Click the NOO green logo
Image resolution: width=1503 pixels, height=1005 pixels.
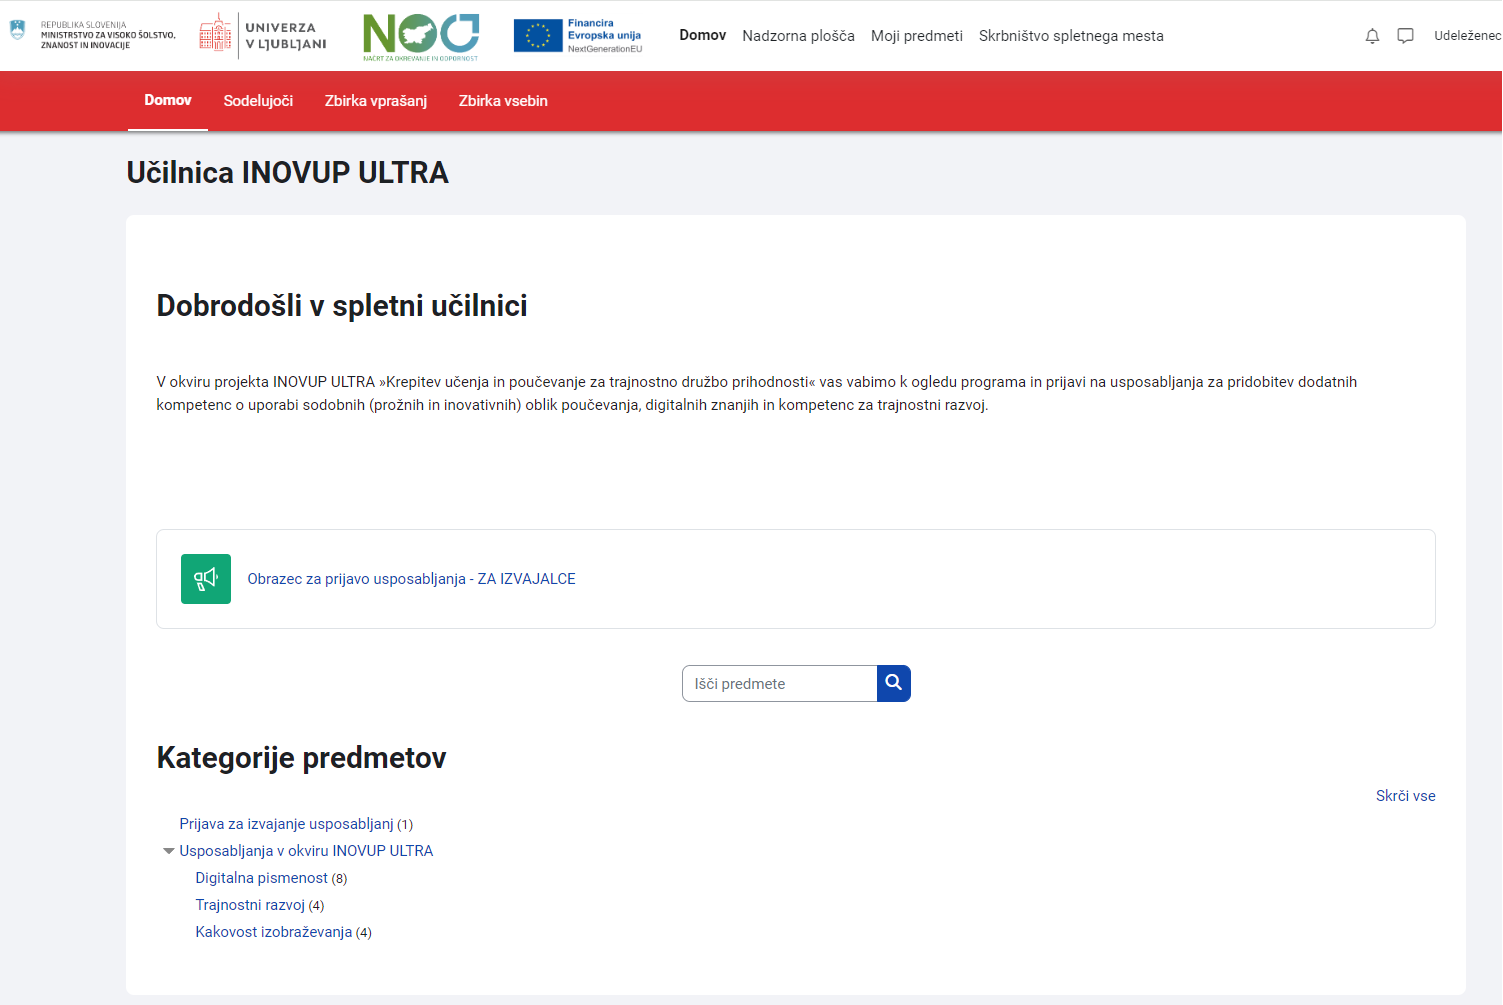tap(421, 36)
